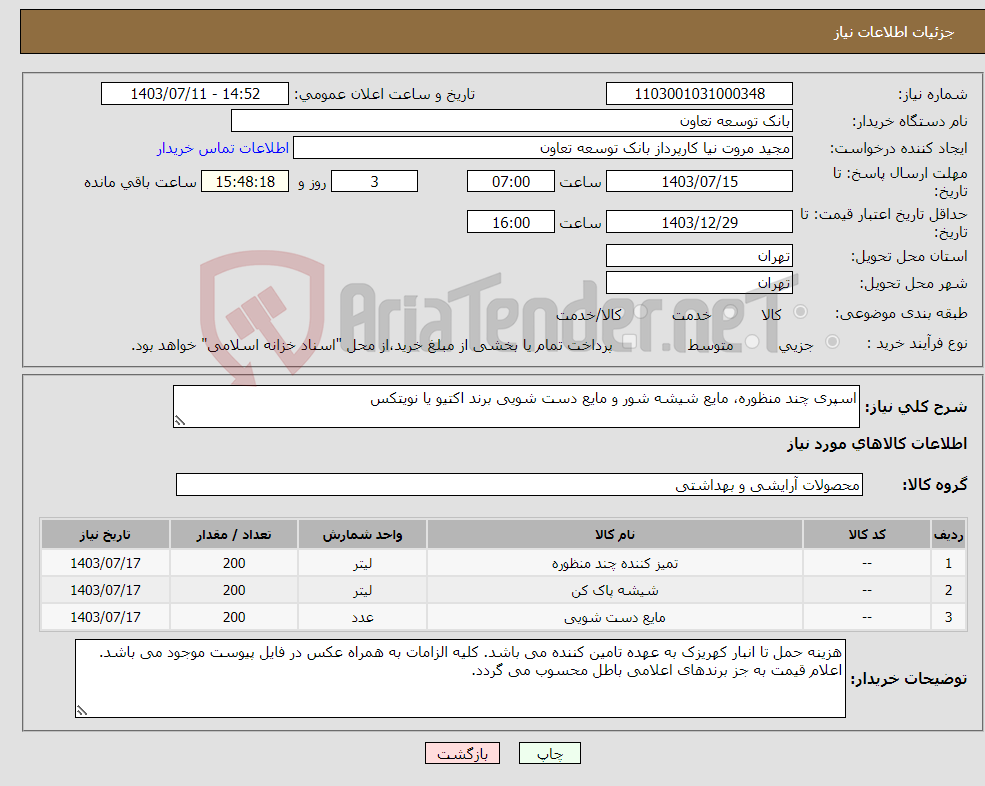Select the متوسط purchase type radio
The height and width of the screenshot is (786, 985).
point(752,342)
